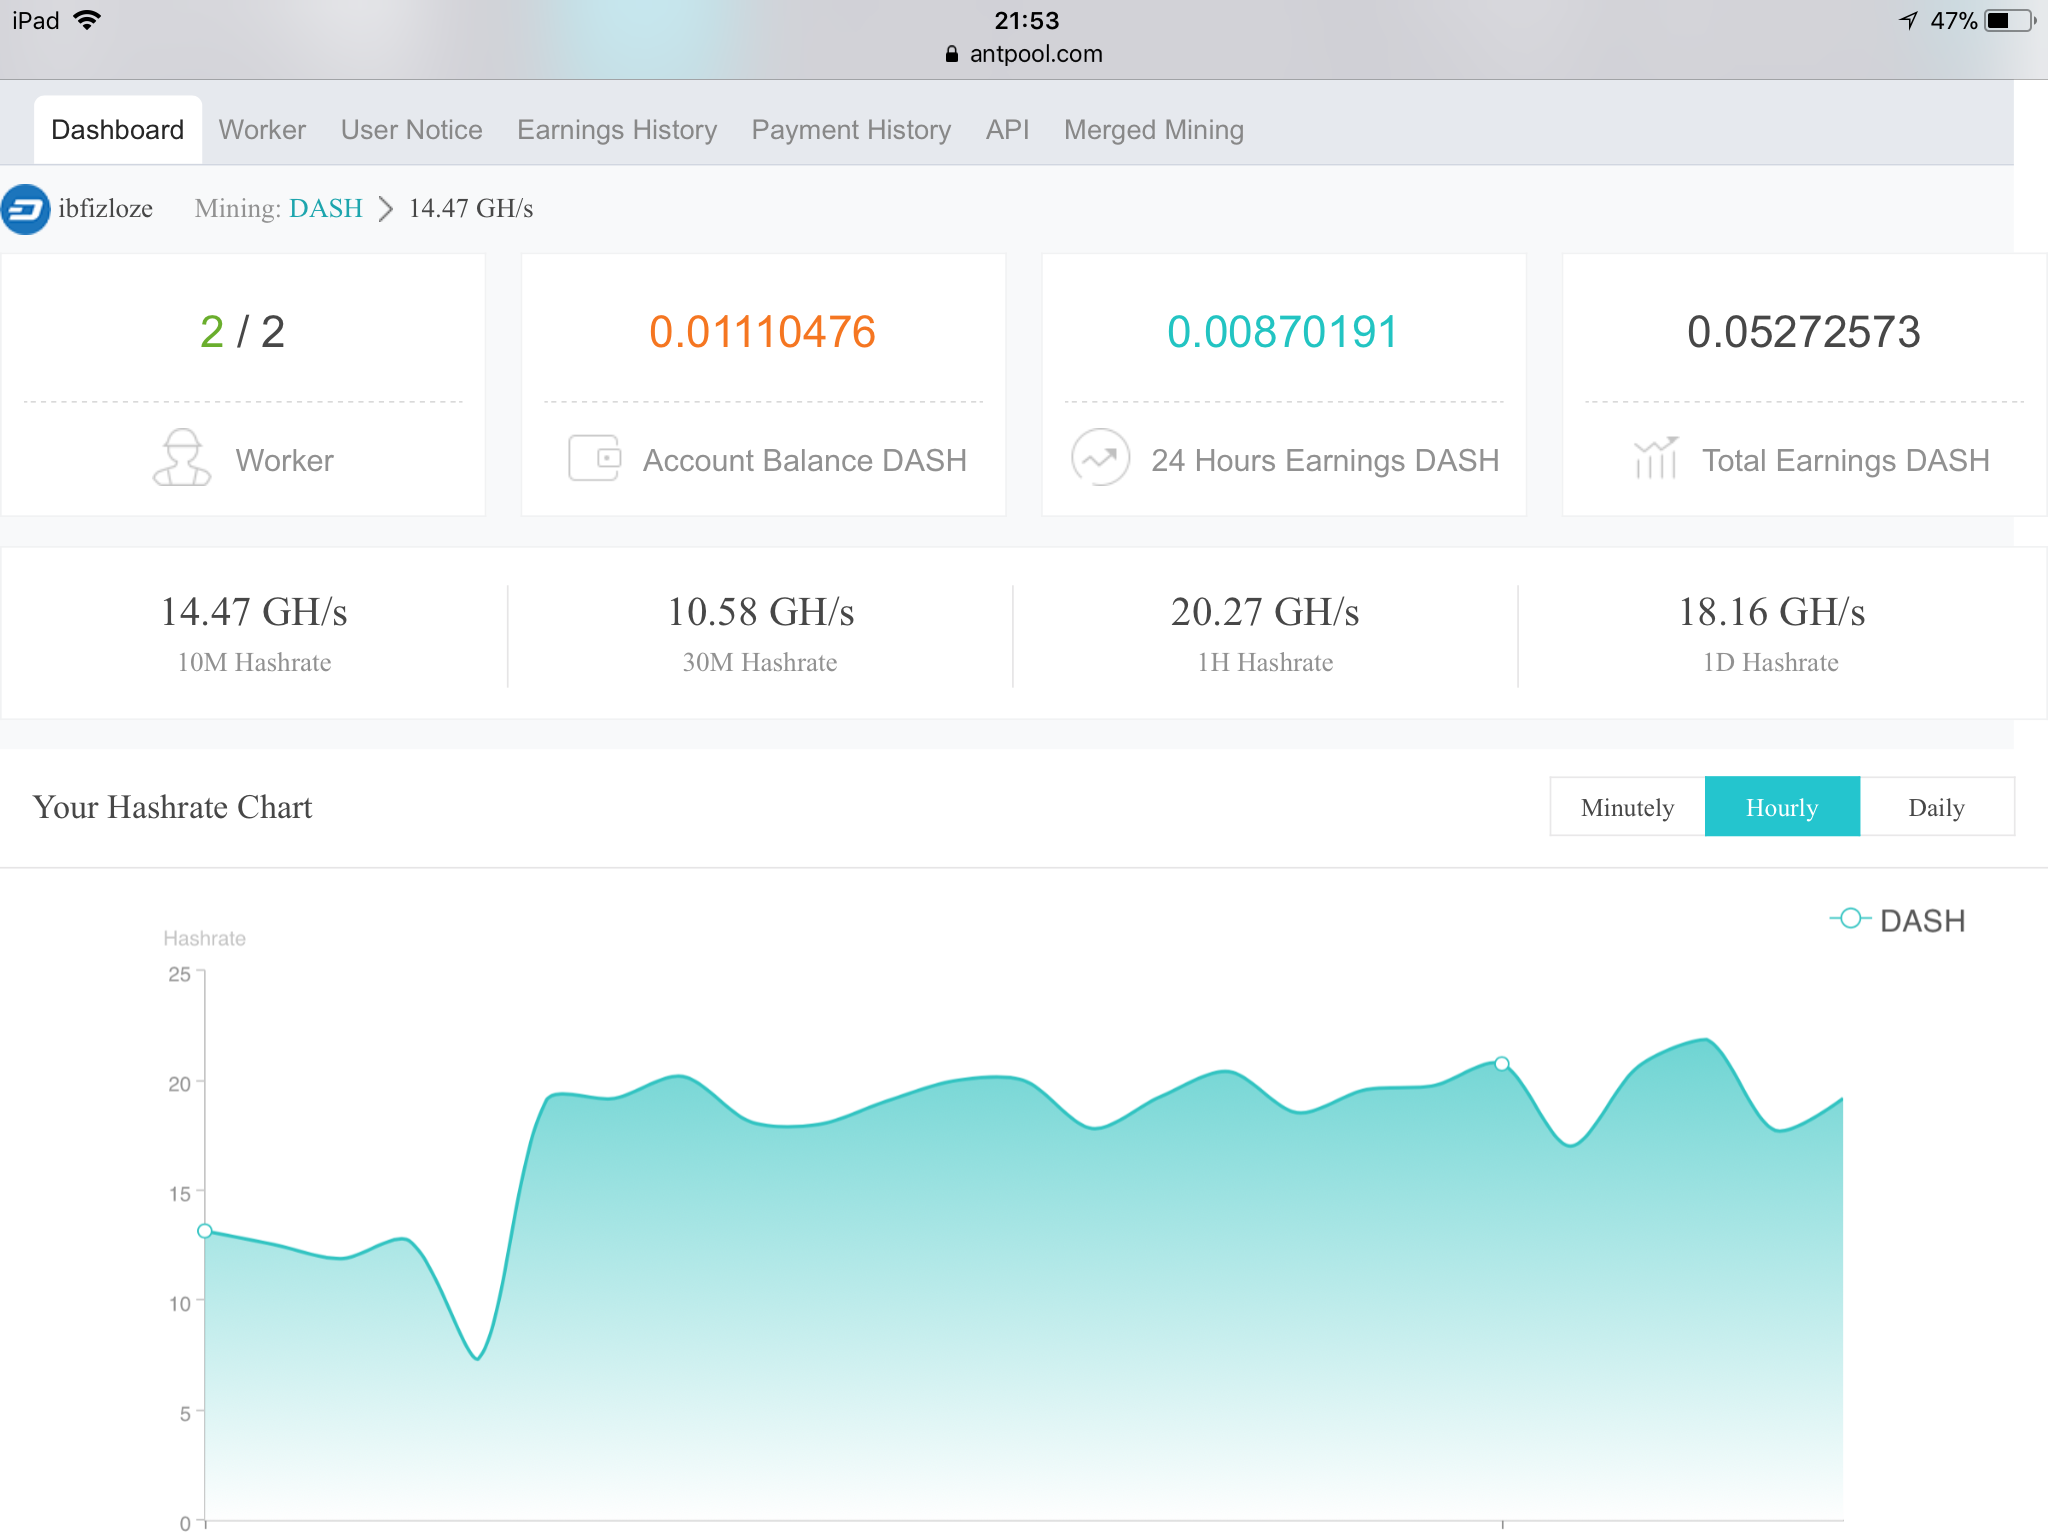
Task: Open the DASH mining coin selector
Action: (x=326, y=209)
